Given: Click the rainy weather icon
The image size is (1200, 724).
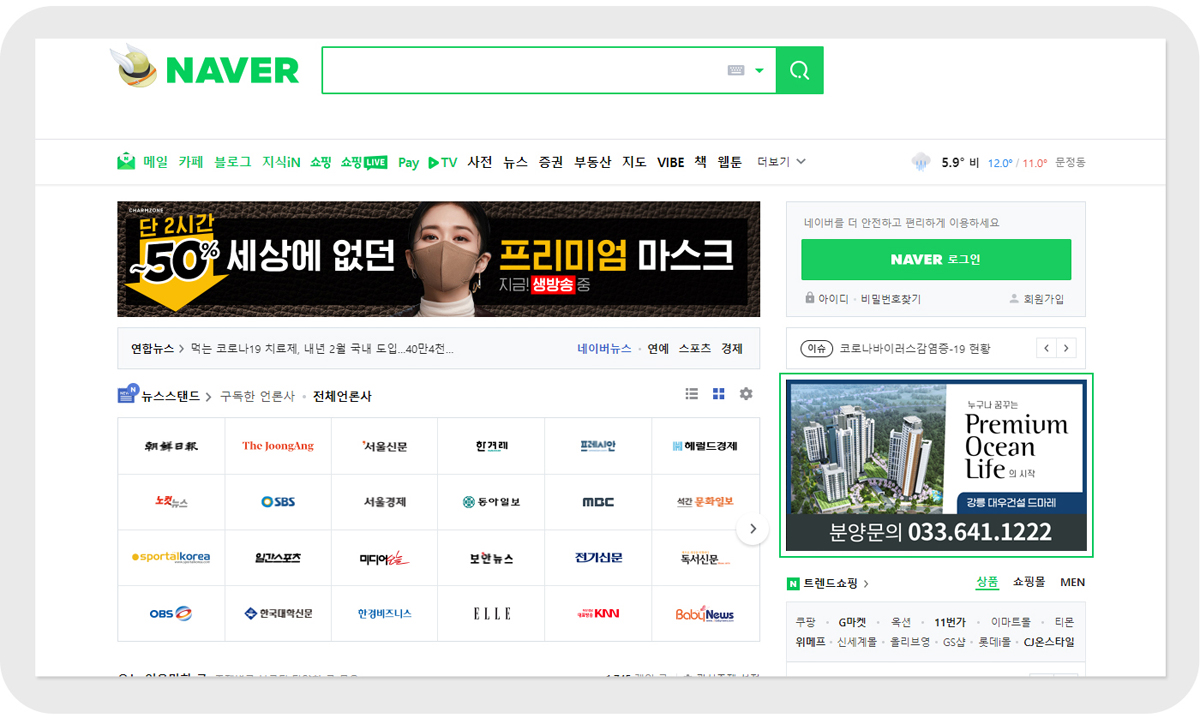Looking at the screenshot, I should [x=921, y=162].
